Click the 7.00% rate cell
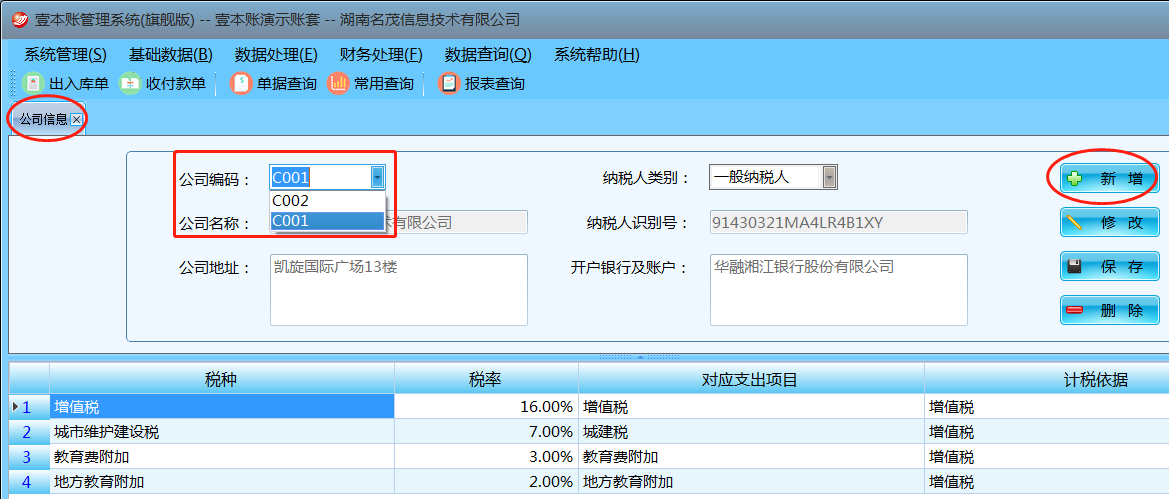The image size is (1169, 499). (x=486, y=432)
